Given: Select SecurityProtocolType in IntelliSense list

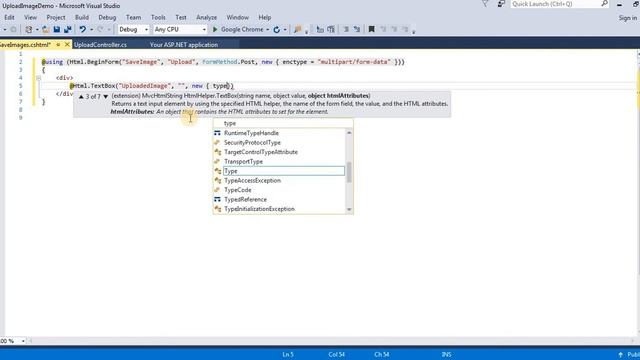Looking at the screenshot, I should click(252, 142).
